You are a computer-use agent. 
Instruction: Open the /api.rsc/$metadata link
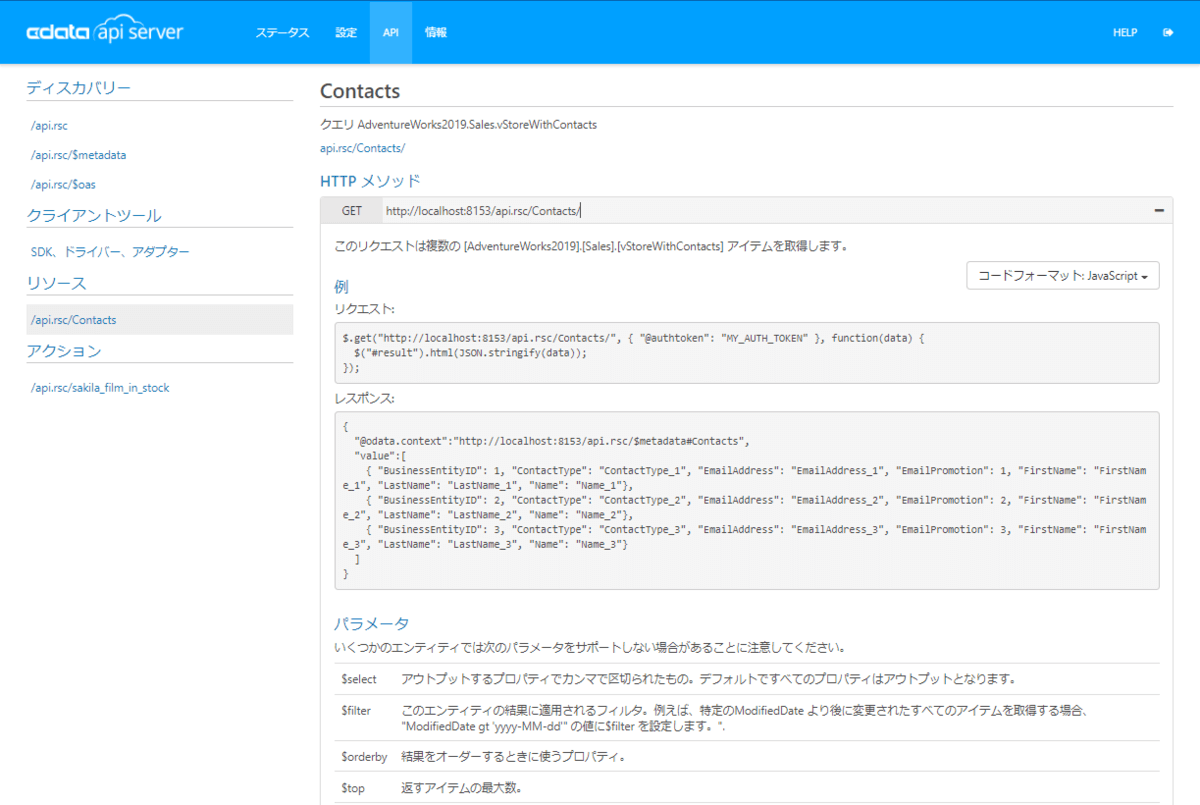tap(78, 155)
